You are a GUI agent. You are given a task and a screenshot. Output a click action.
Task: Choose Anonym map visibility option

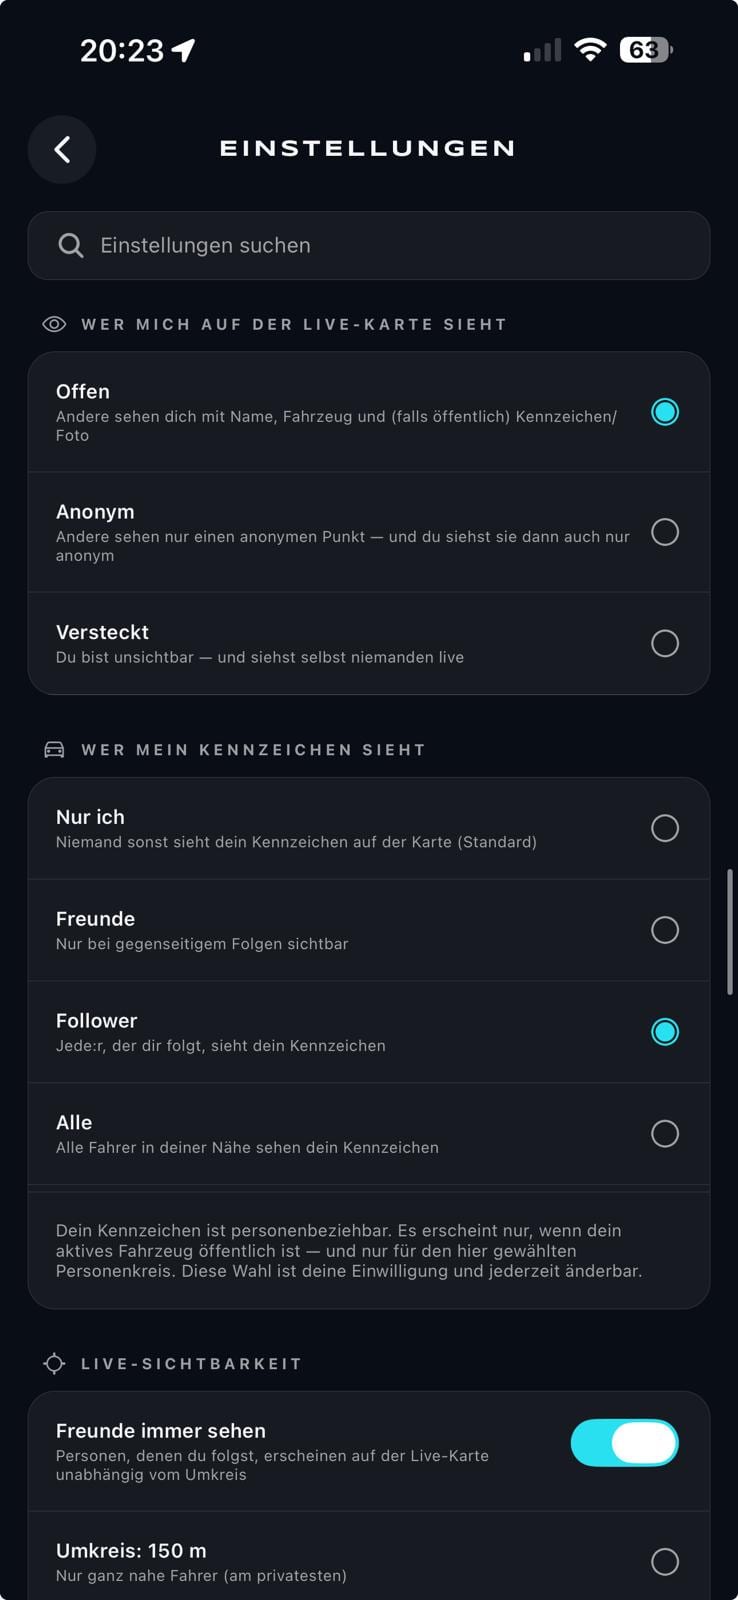coord(665,532)
